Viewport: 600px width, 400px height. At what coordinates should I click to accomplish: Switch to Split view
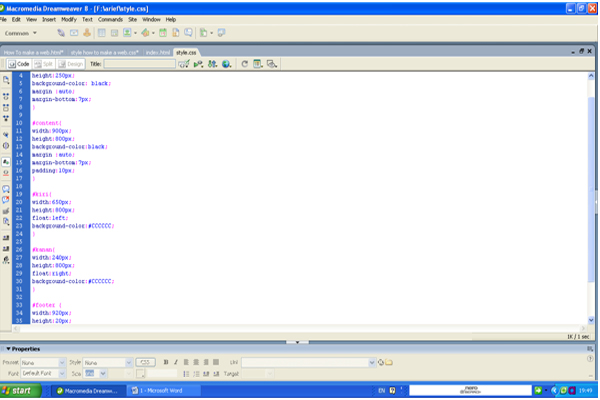pyautogui.click(x=46, y=64)
